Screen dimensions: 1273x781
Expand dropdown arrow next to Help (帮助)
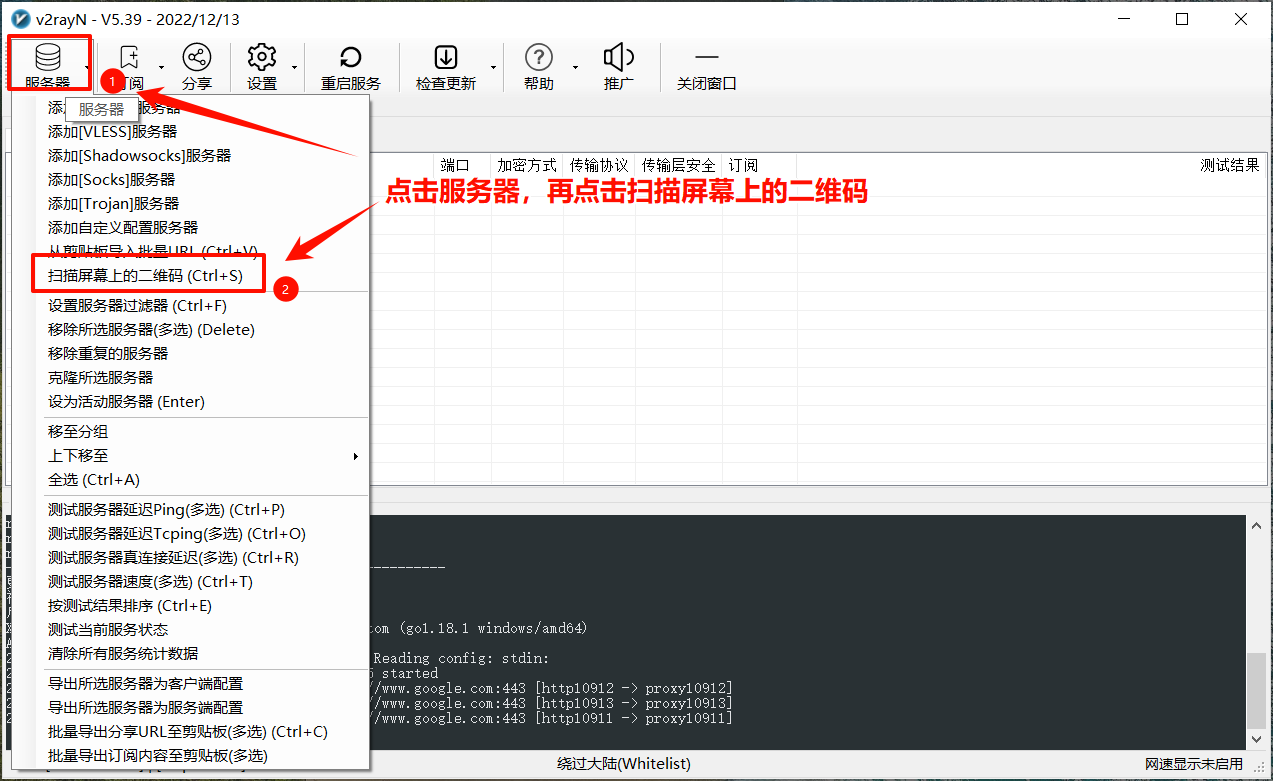[575, 68]
